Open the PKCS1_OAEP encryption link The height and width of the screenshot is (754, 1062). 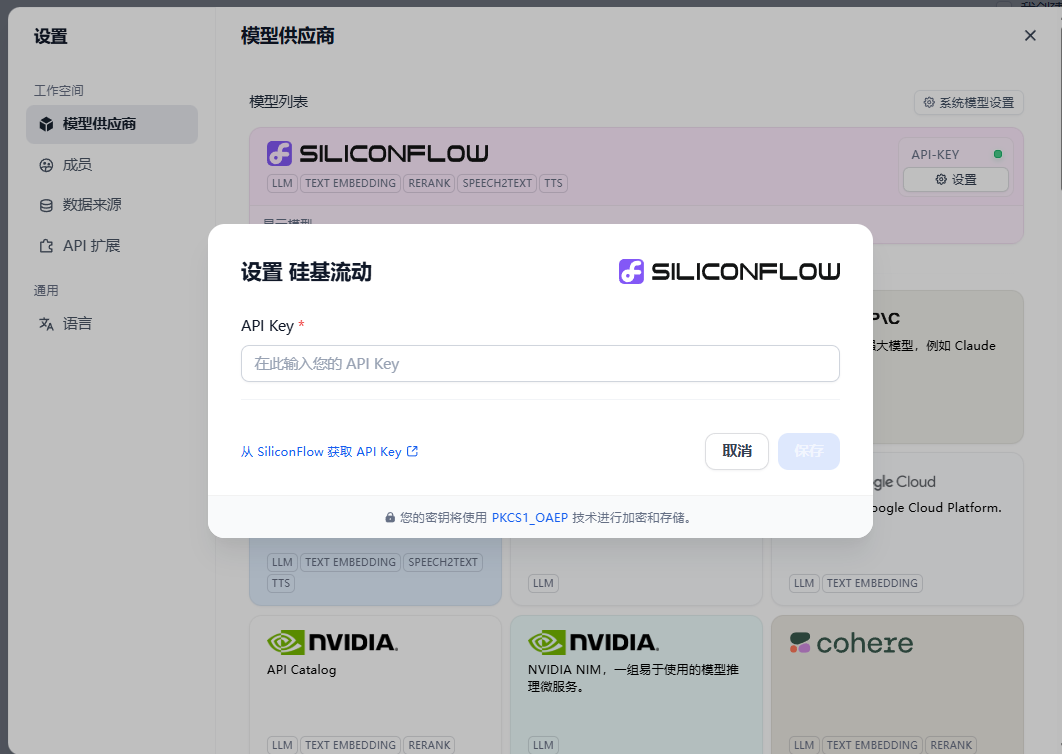pyautogui.click(x=530, y=518)
